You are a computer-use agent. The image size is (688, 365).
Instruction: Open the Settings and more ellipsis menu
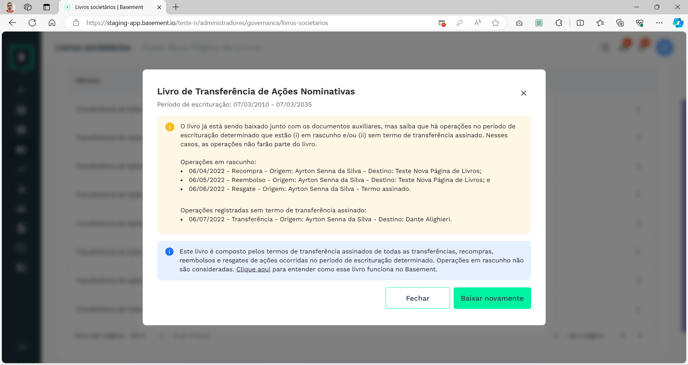pos(659,23)
